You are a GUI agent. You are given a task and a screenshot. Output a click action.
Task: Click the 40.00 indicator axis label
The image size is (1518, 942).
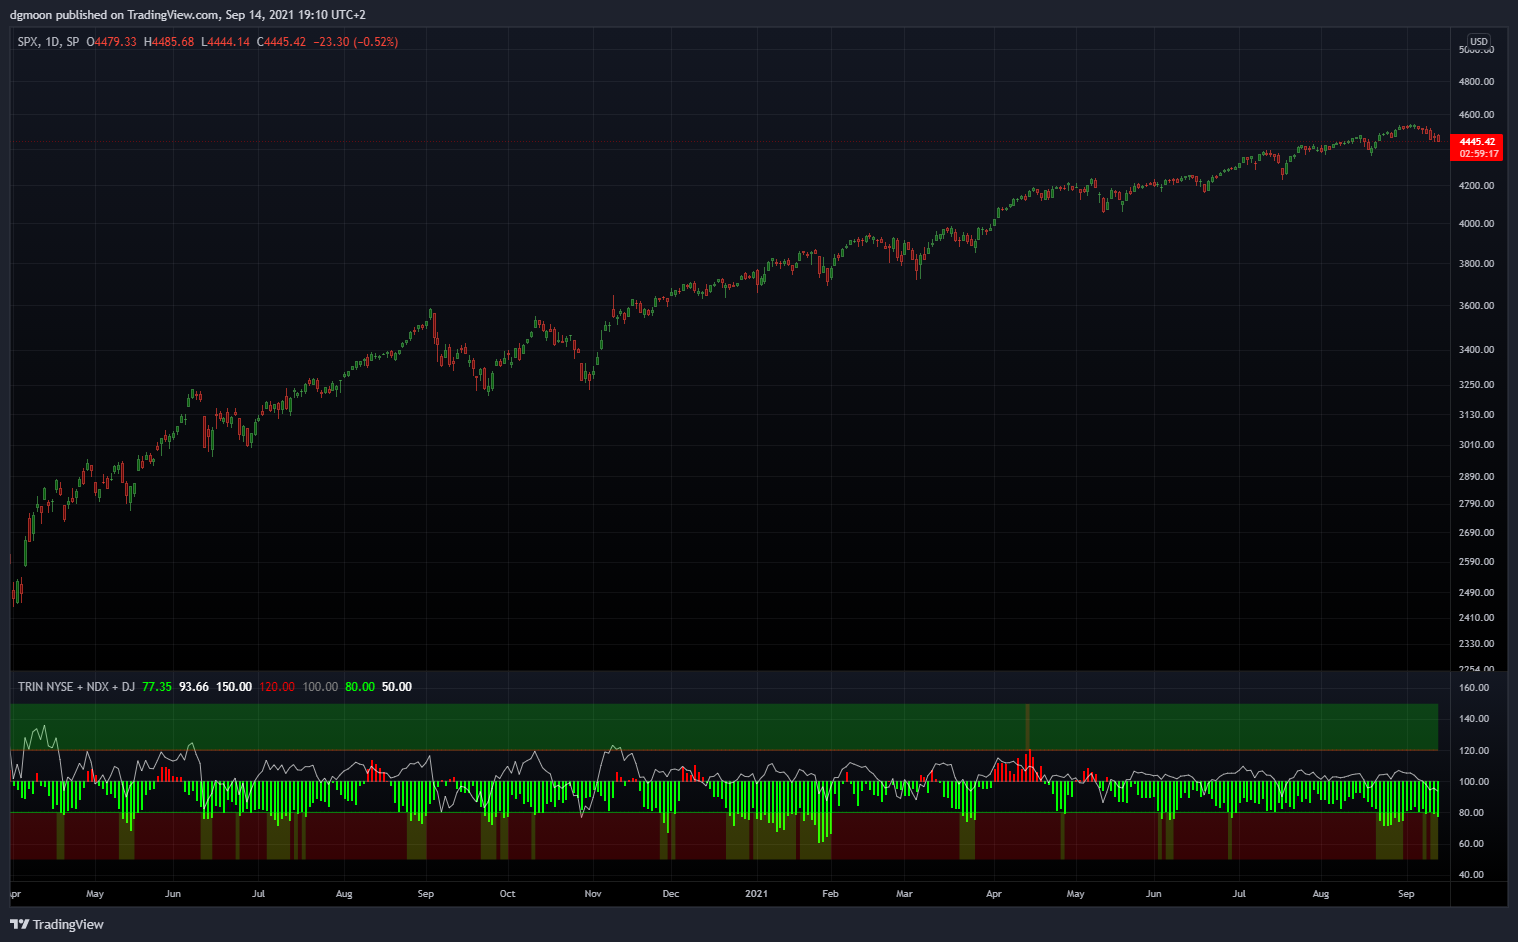(1471, 875)
